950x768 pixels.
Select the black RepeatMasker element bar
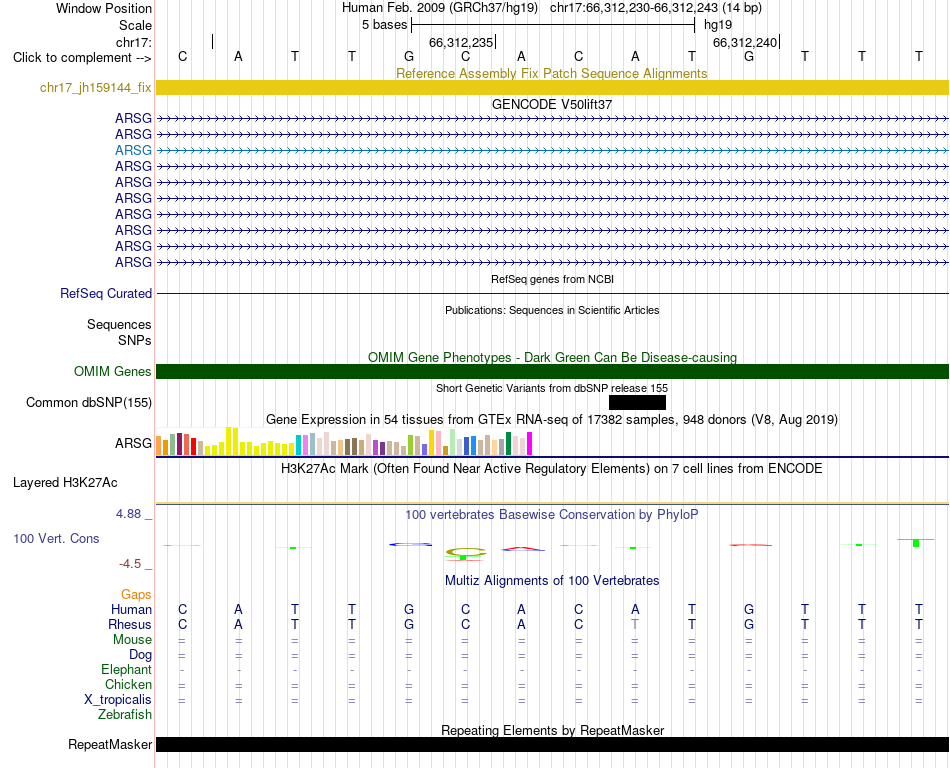tap(552, 744)
